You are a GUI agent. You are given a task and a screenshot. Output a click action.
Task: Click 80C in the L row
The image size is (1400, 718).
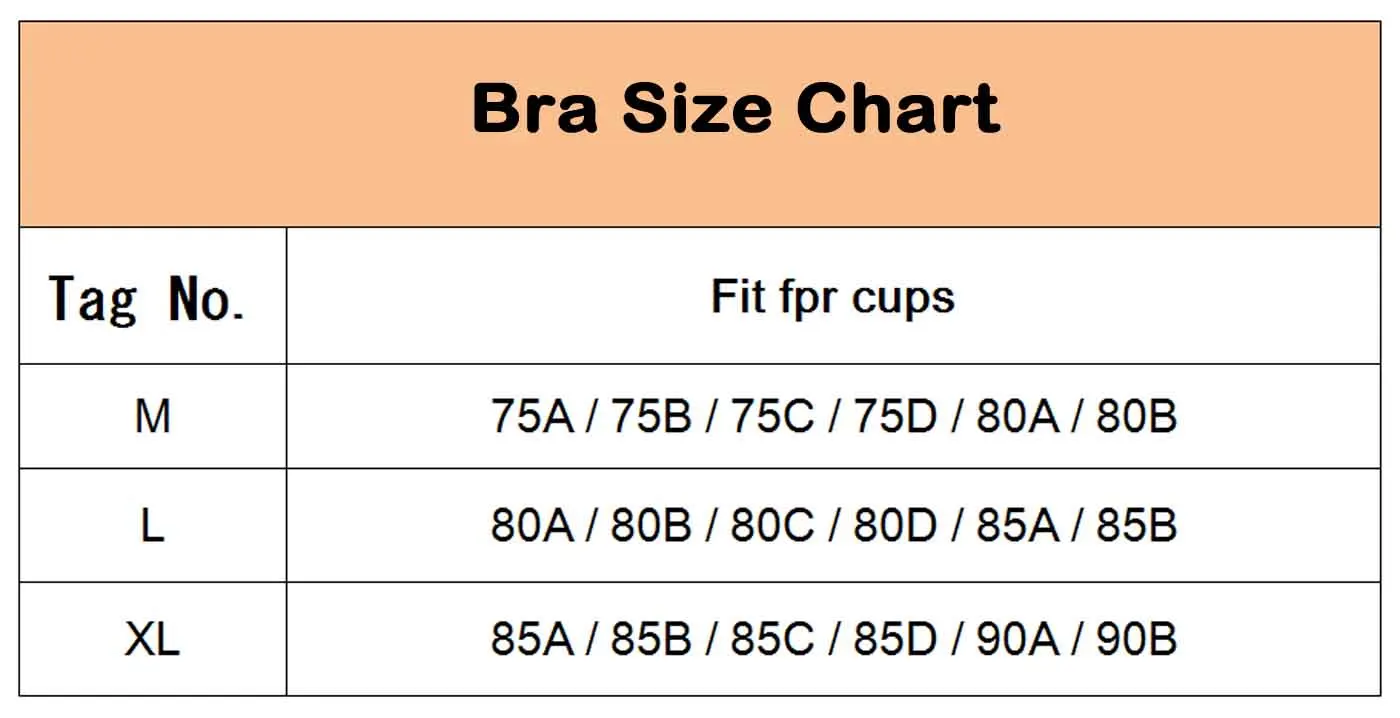coord(772,526)
